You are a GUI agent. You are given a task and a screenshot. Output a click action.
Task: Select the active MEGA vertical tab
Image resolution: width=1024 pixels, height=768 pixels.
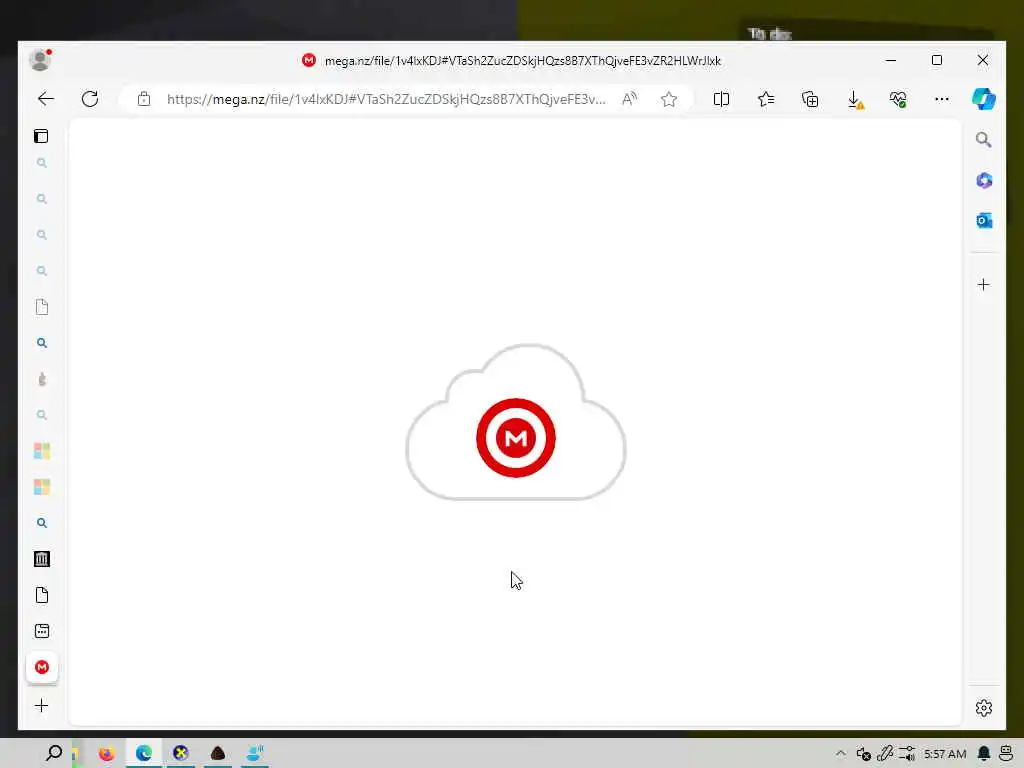click(x=42, y=667)
